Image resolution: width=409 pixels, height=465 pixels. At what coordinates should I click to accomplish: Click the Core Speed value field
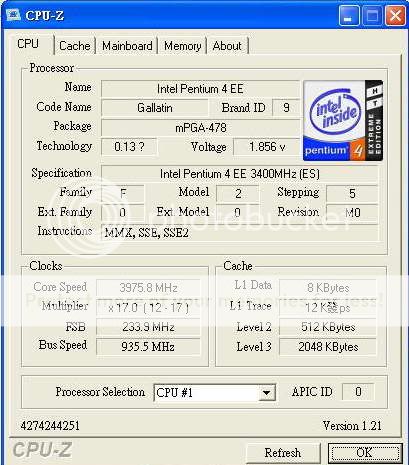pos(148,287)
